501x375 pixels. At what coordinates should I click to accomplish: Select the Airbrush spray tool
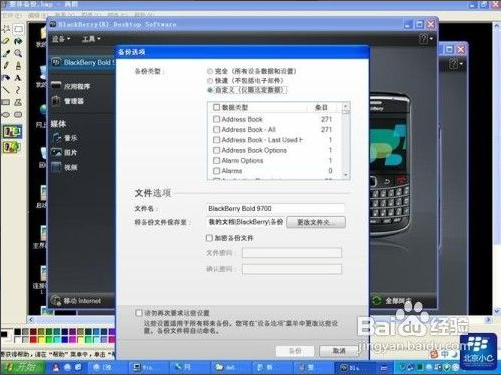point(6,78)
